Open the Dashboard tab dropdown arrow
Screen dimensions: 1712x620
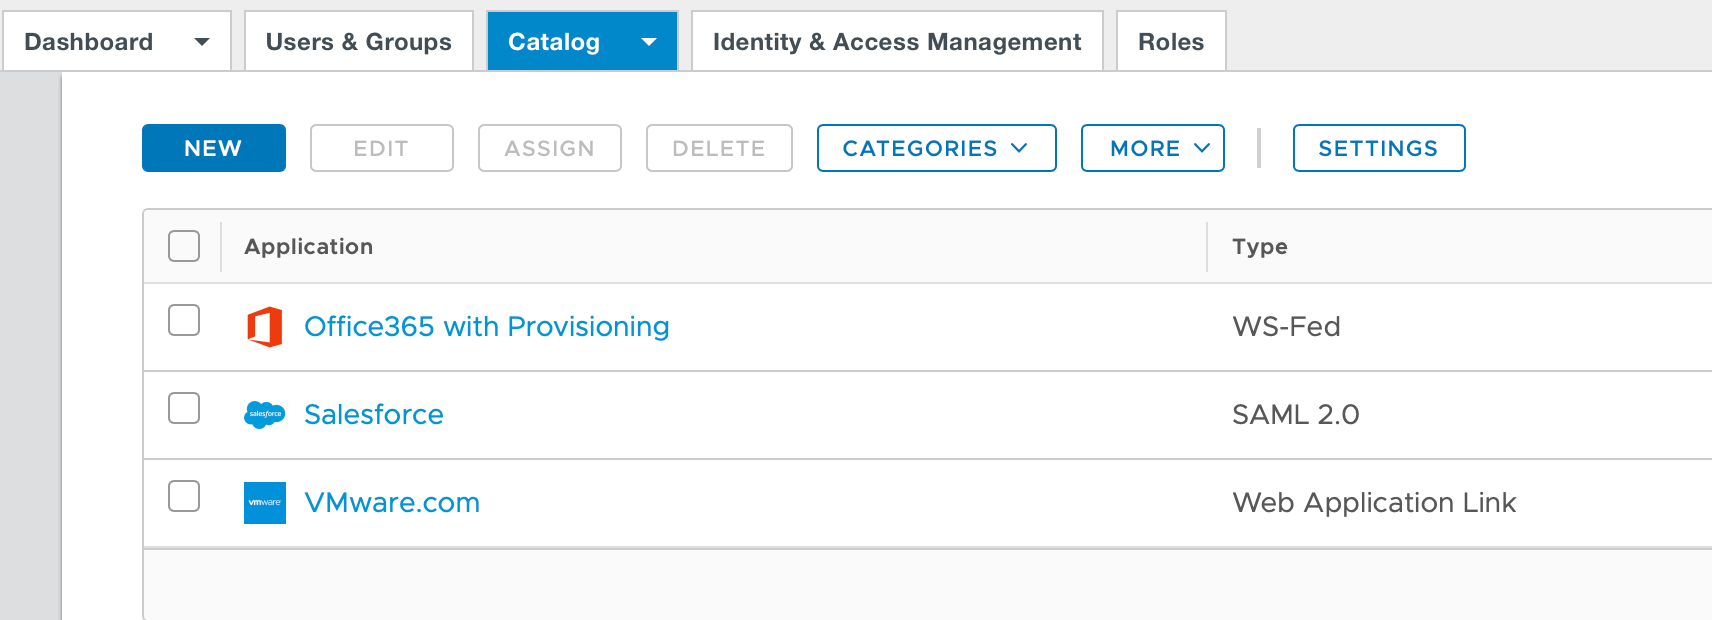click(202, 42)
